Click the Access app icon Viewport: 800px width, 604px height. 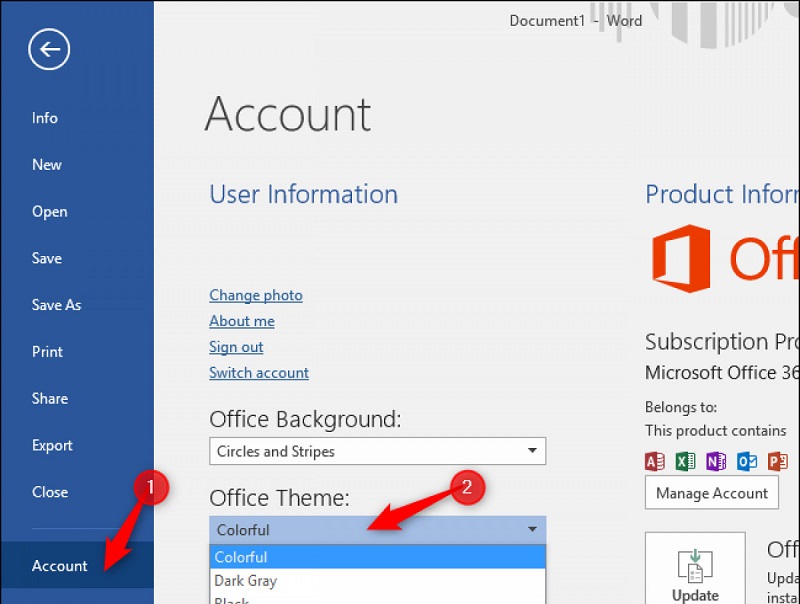pos(655,461)
